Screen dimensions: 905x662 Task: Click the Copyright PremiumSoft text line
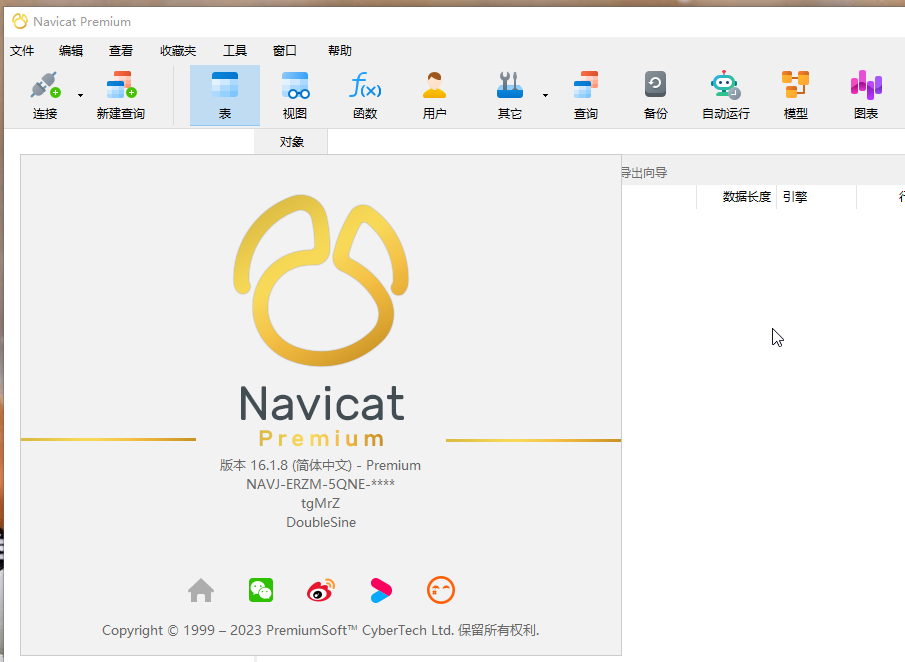click(x=320, y=630)
